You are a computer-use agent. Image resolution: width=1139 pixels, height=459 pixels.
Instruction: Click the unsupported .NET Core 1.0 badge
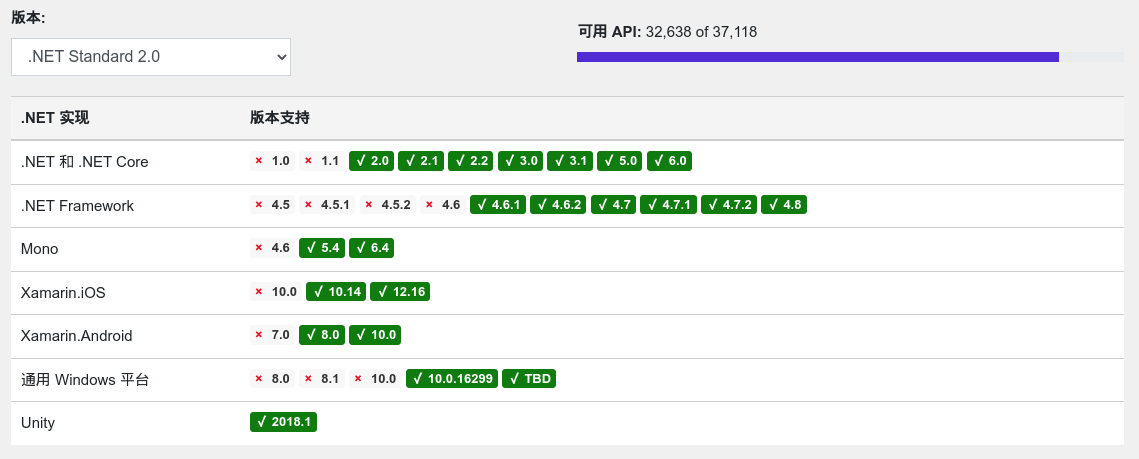coord(272,161)
